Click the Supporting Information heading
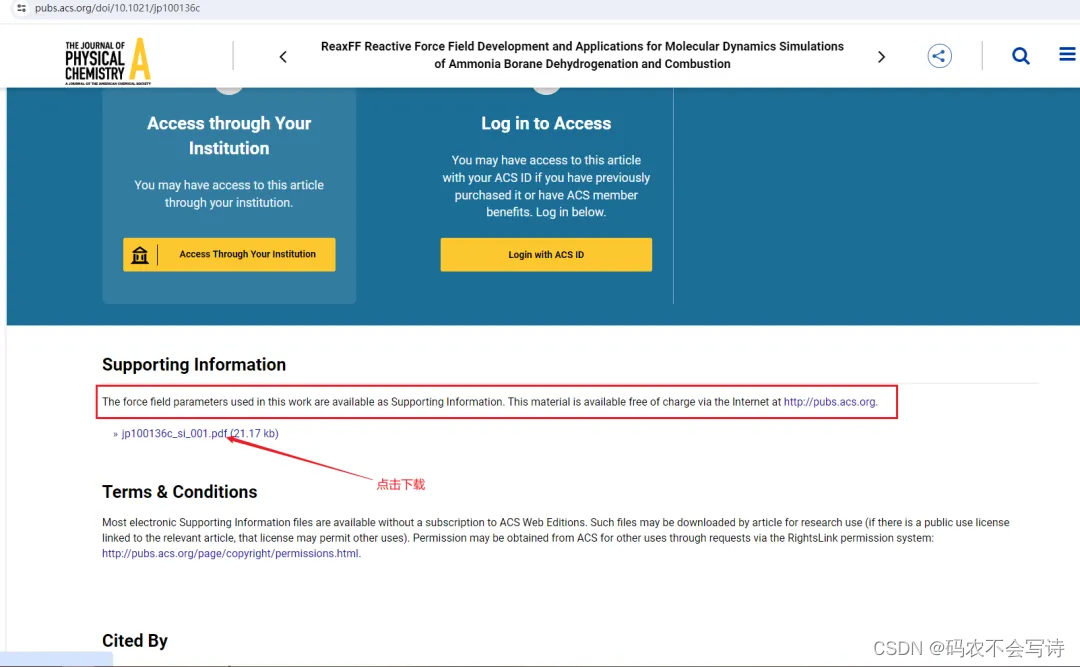This screenshot has width=1080, height=667. [x=194, y=365]
